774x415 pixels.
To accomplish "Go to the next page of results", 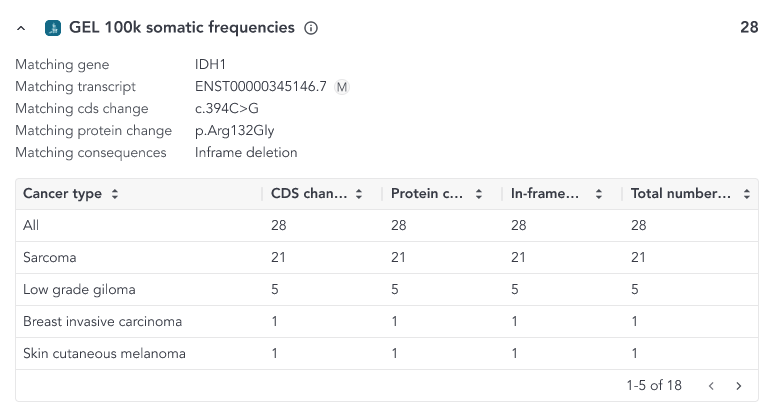I will point(738,385).
